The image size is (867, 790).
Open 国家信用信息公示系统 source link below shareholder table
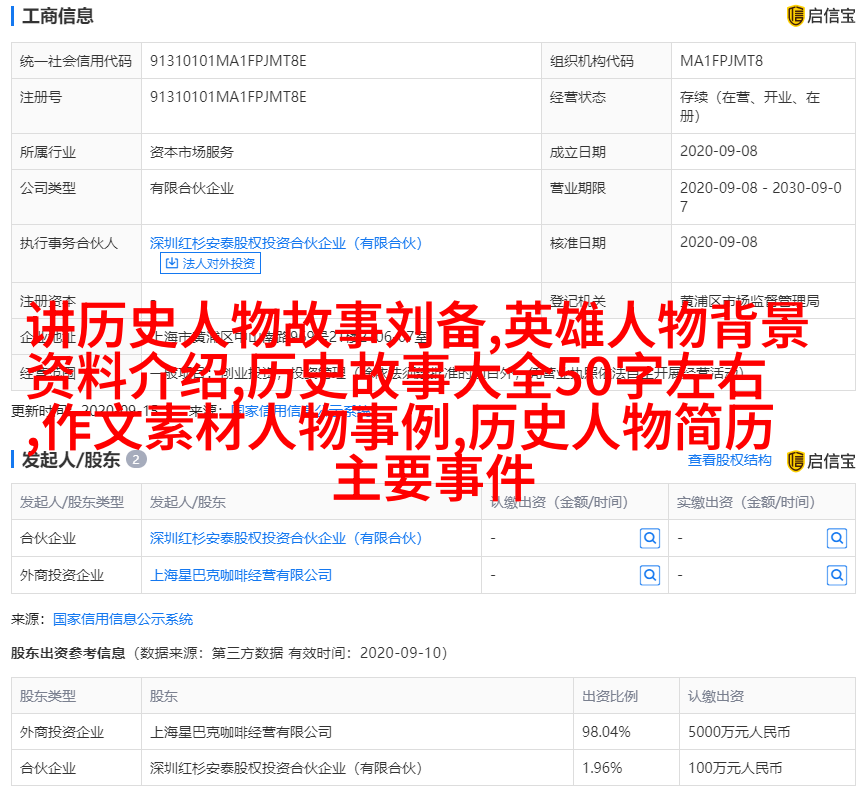pos(123,619)
